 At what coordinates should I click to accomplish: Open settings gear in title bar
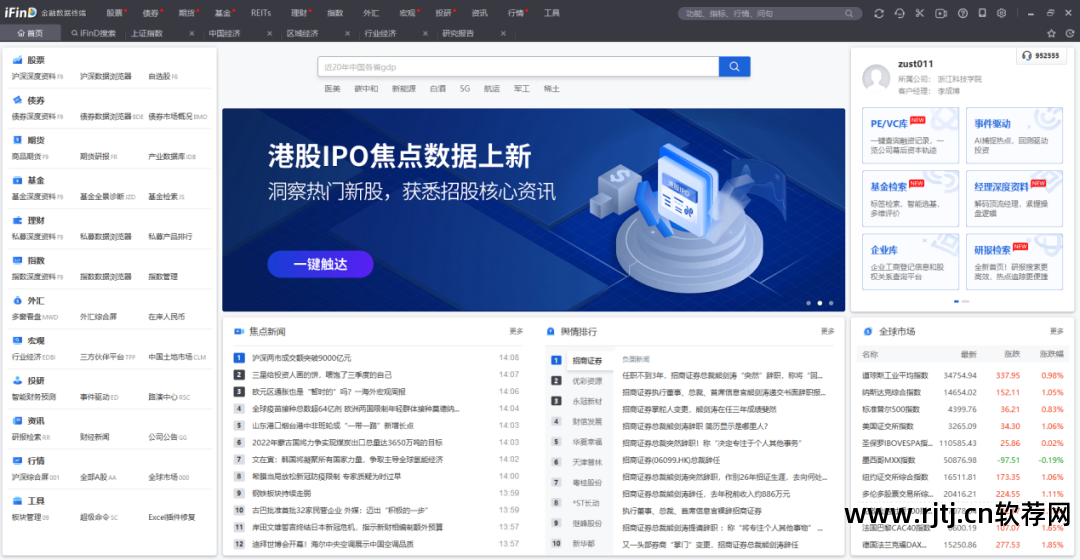[x=1001, y=13]
